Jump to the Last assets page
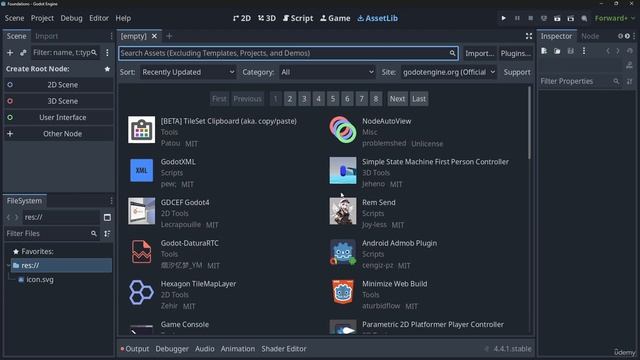Screen dimensions: 640x360 (419, 99)
